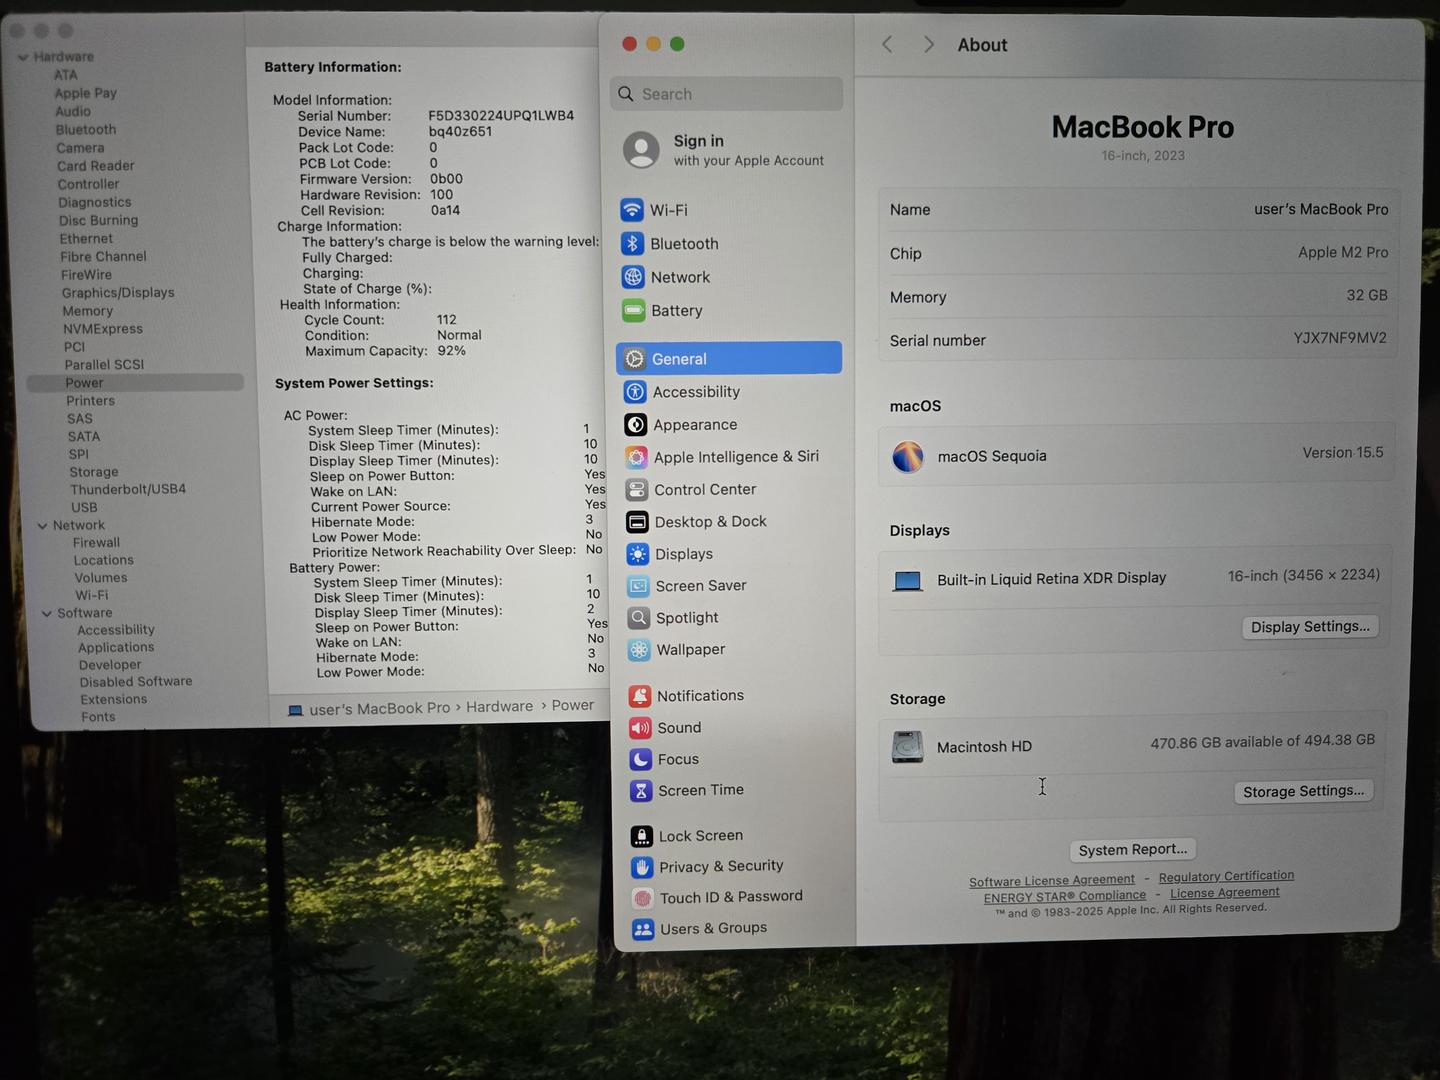Screen dimensions: 1440x1080
Task: Click the Name row value user's MacBook Pro
Action: point(1321,209)
